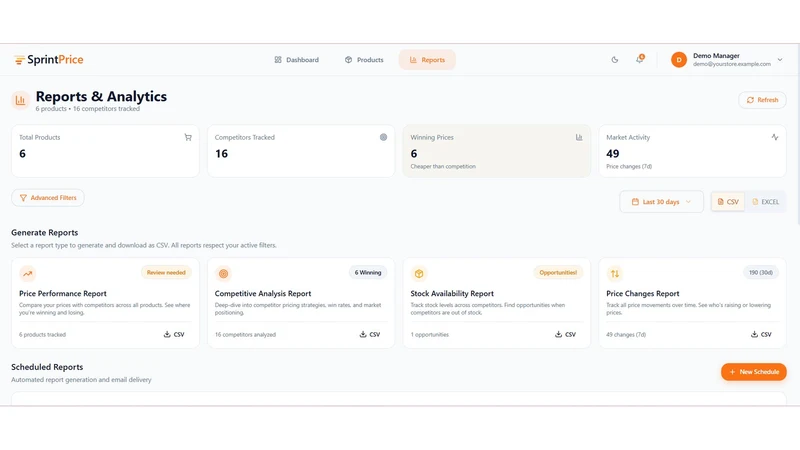This screenshot has width=800, height=450.
Task: Click the Price Performance Report title
Action: (x=63, y=294)
